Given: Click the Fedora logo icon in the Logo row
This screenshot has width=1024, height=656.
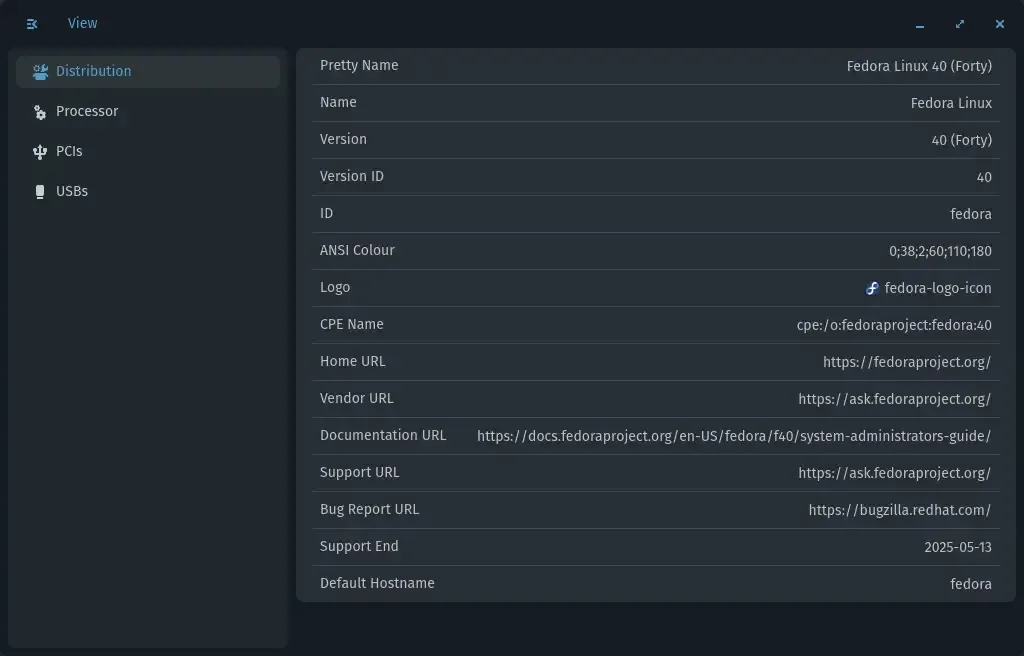Looking at the screenshot, I should click(x=872, y=288).
